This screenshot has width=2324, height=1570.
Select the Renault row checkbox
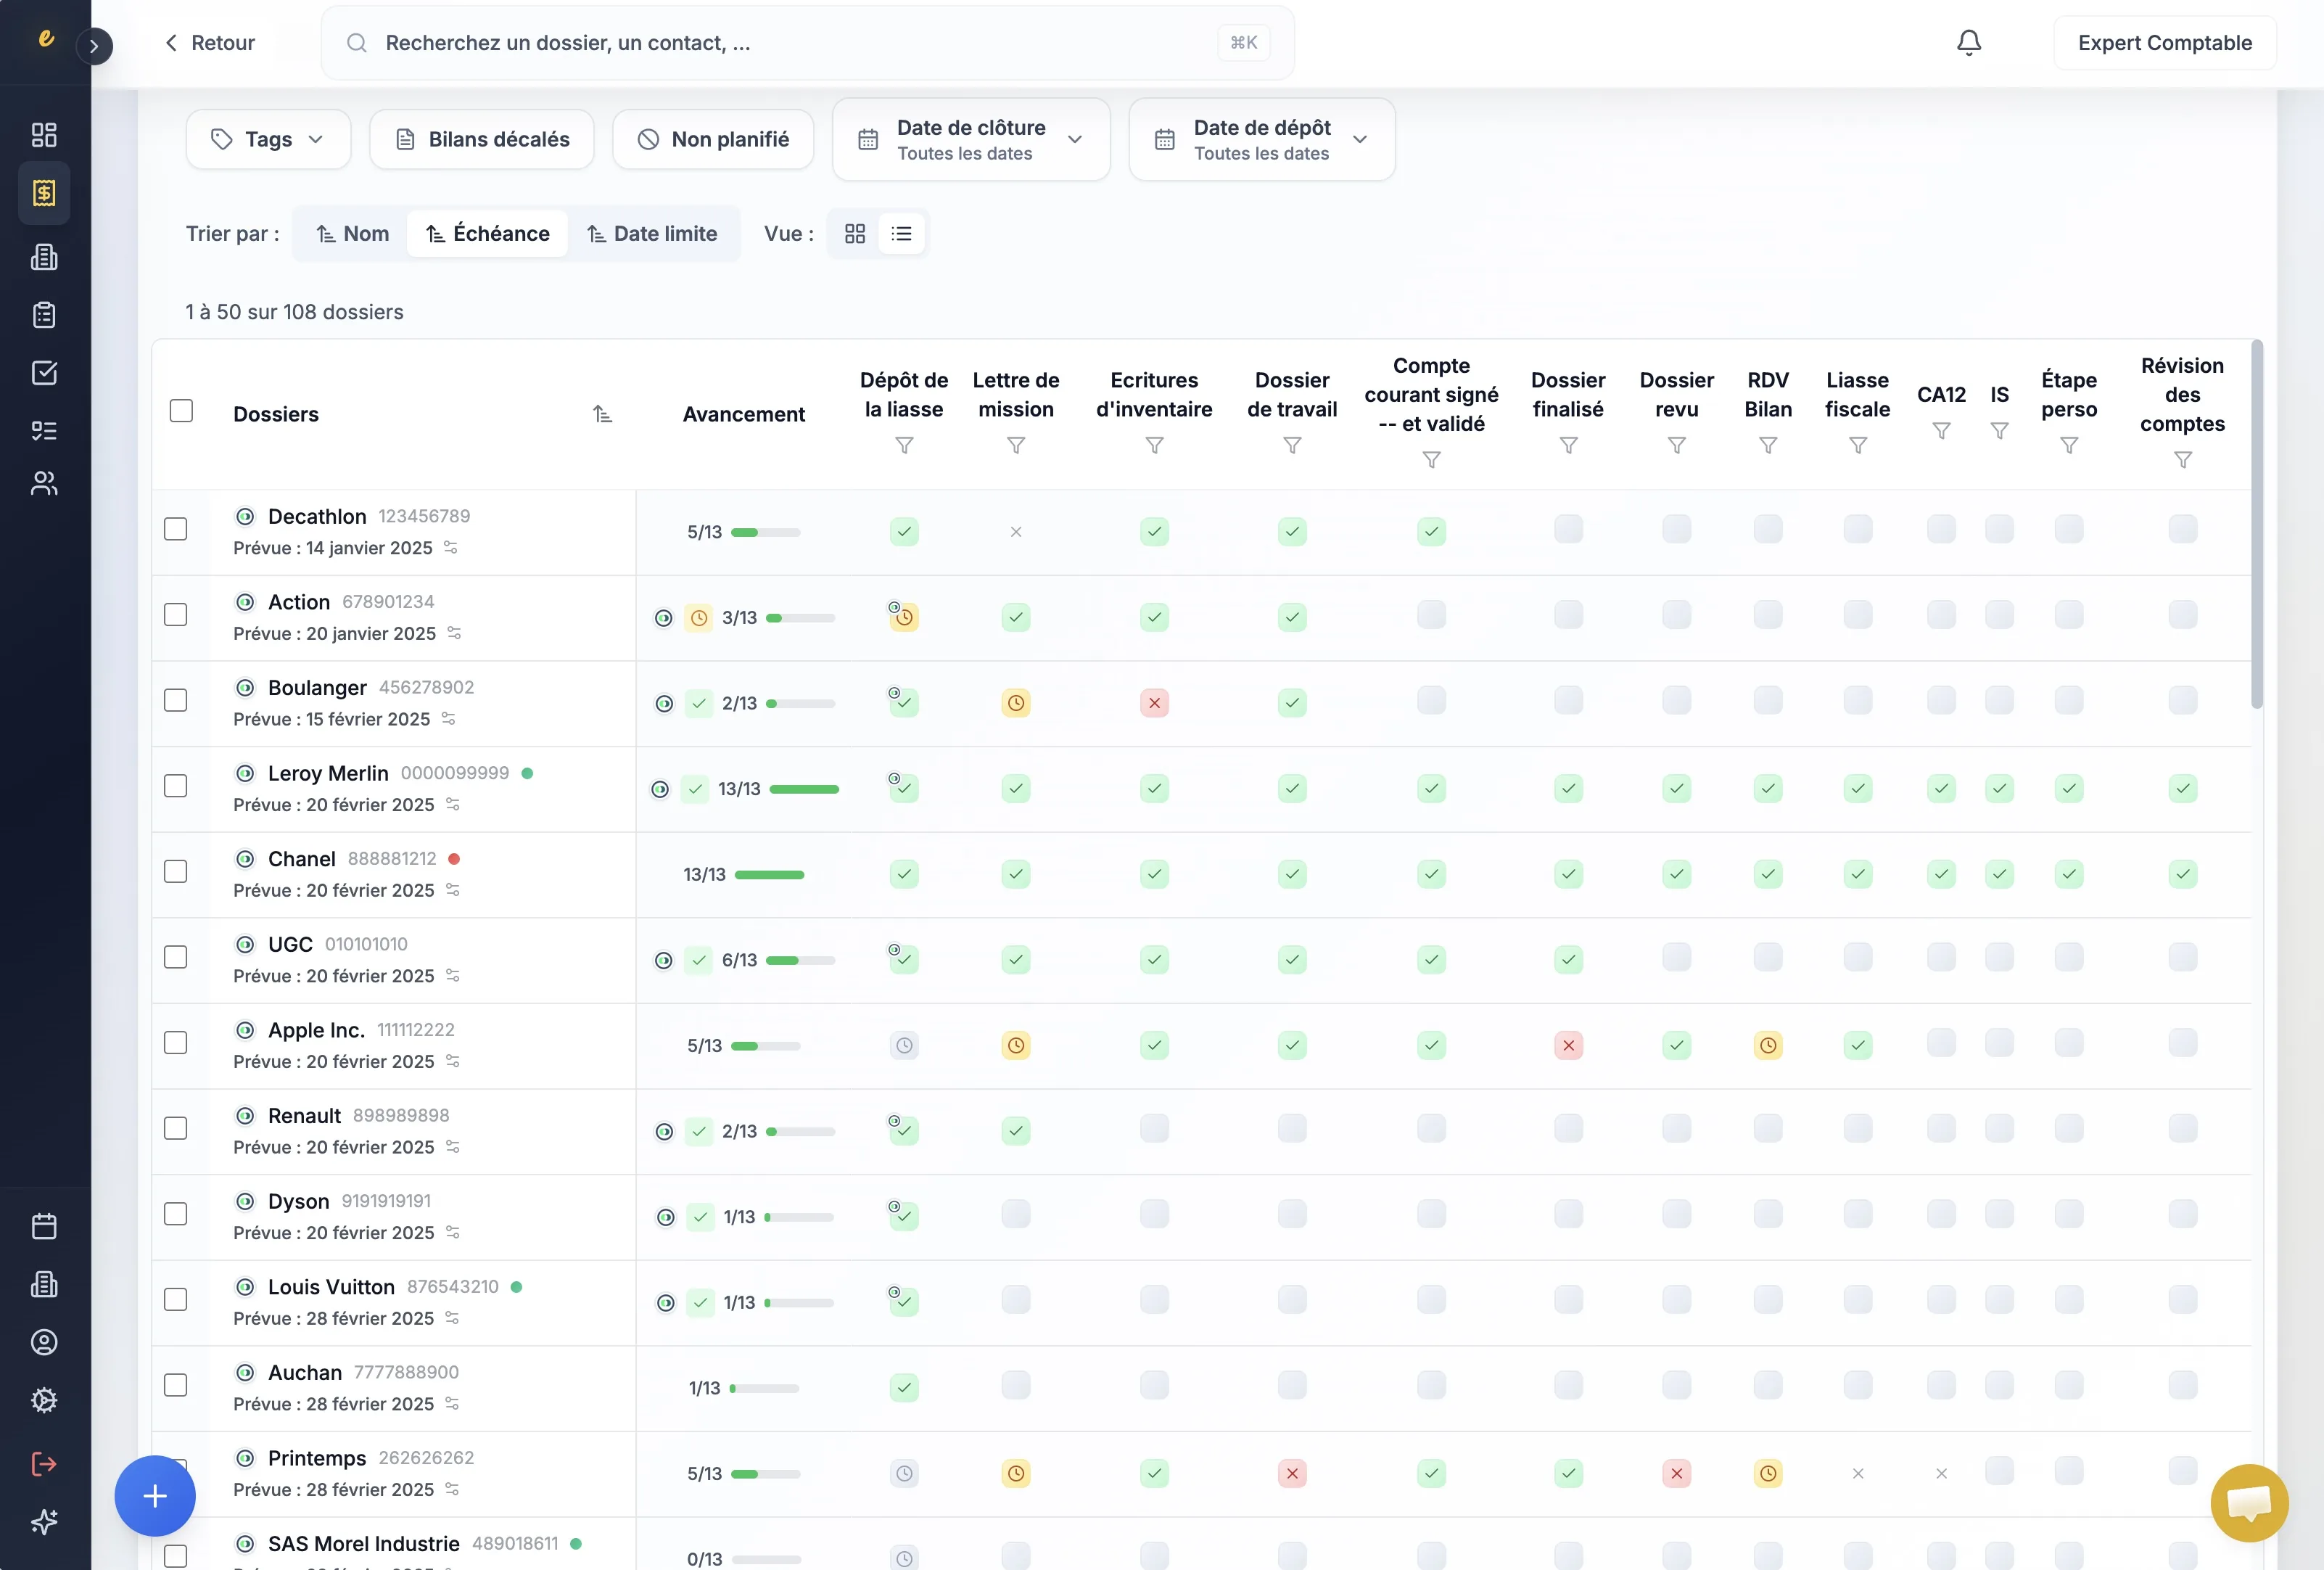176,1128
